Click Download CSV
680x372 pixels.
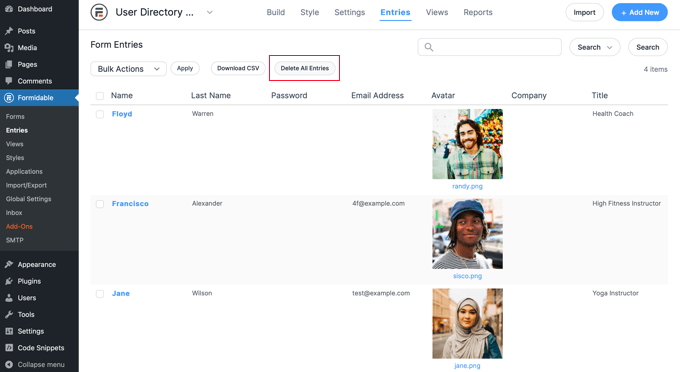click(x=238, y=68)
